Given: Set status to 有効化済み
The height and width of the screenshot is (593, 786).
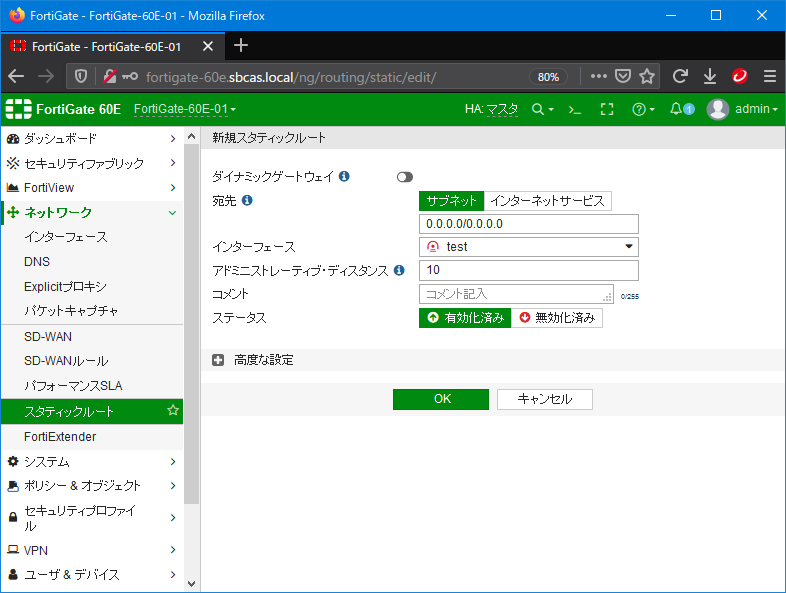Looking at the screenshot, I should click(x=465, y=318).
